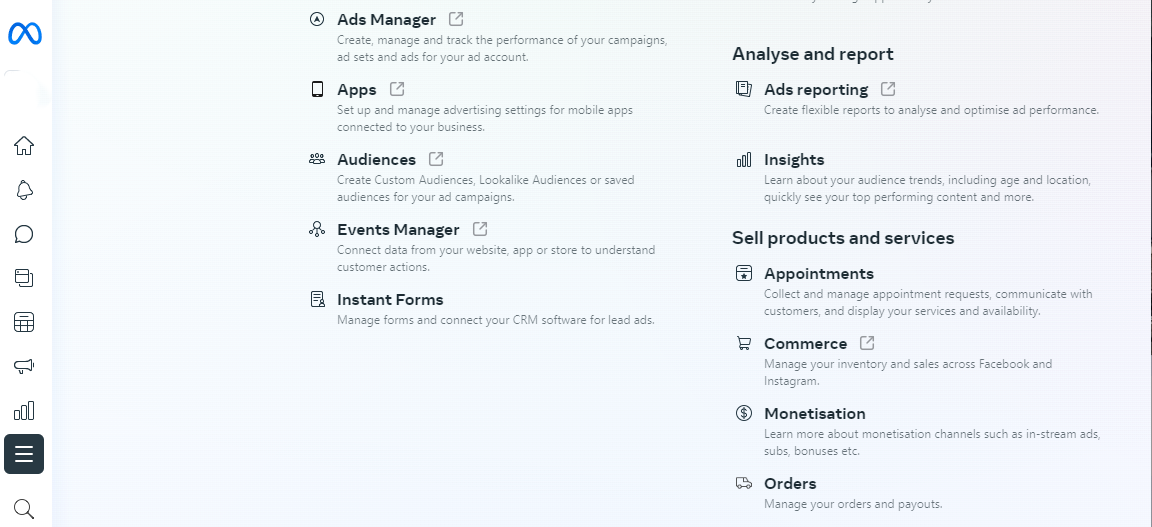The height and width of the screenshot is (527, 1152).
Task: Click the Commerce external link icon
Action: (867, 343)
